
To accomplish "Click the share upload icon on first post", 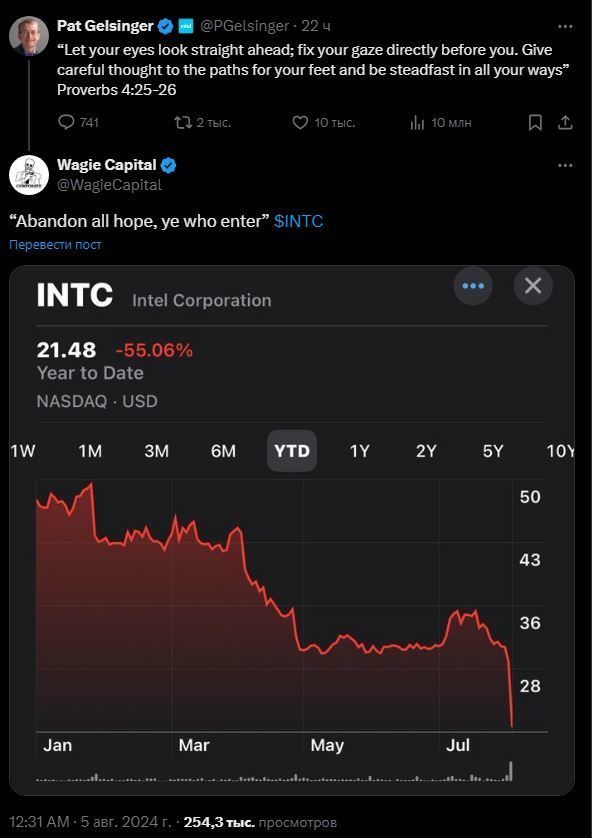I will tap(565, 122).
